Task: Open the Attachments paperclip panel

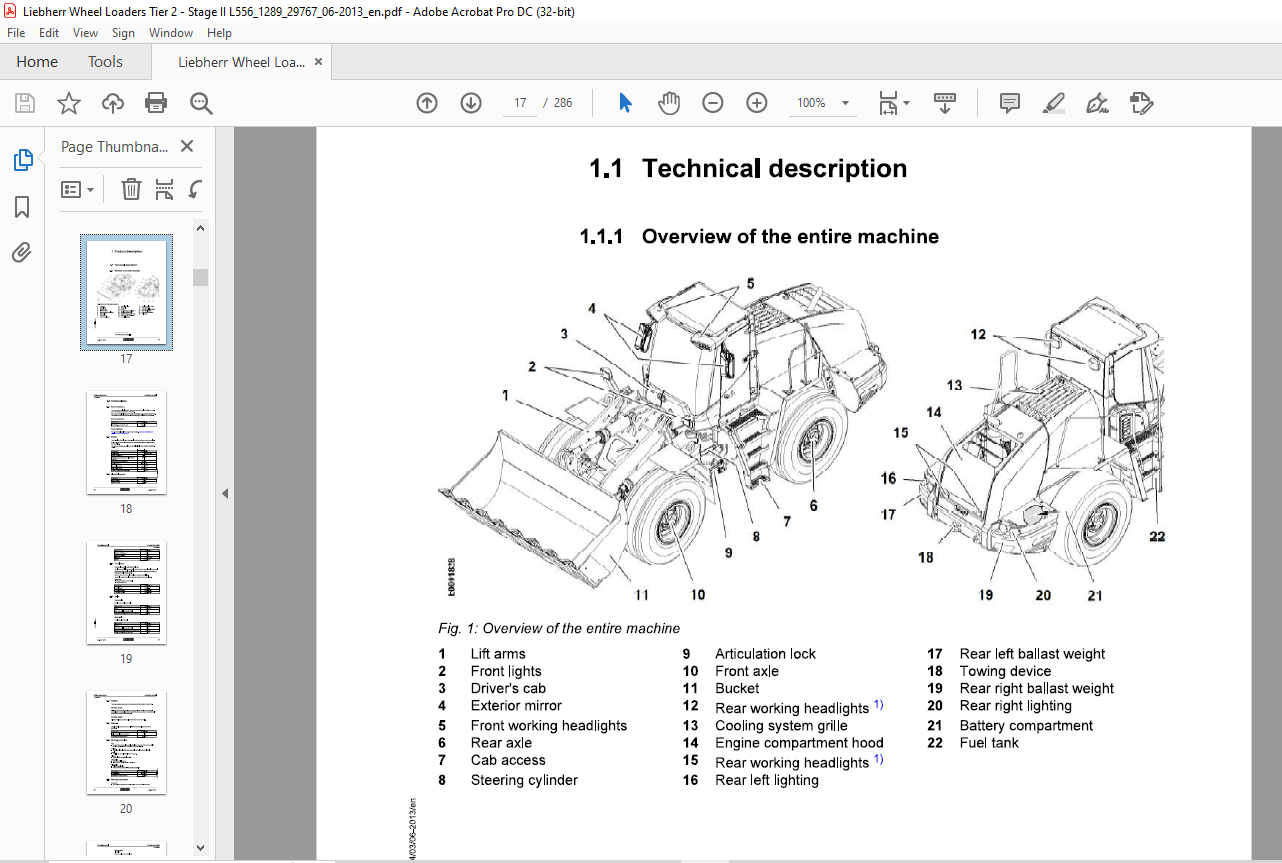Action: click(22, 253)
